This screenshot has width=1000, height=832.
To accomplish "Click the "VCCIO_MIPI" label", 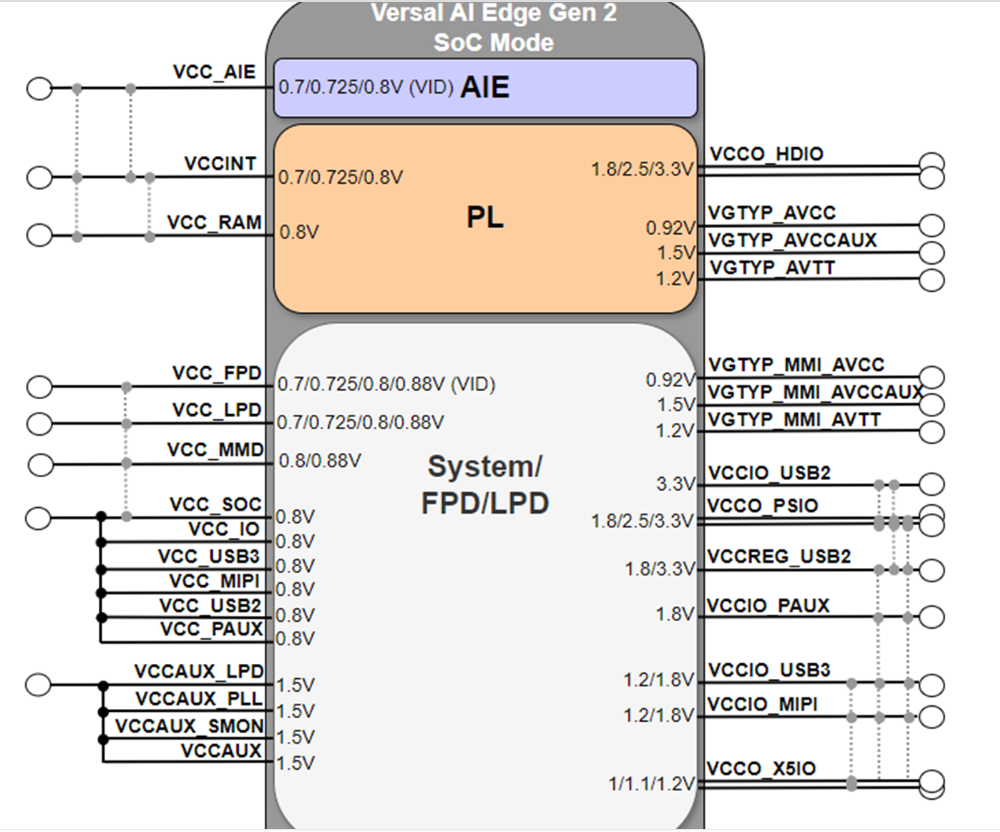I will [763, 704].
